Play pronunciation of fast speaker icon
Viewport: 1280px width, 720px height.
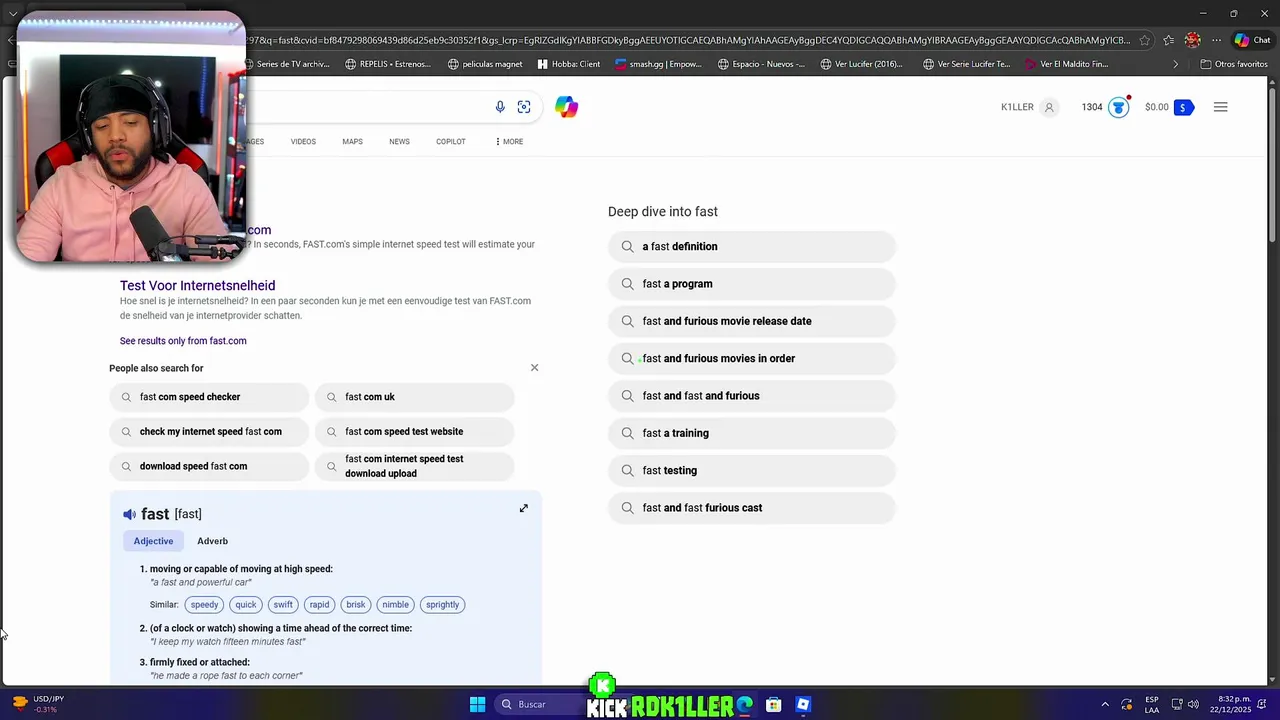pos(129,514)
